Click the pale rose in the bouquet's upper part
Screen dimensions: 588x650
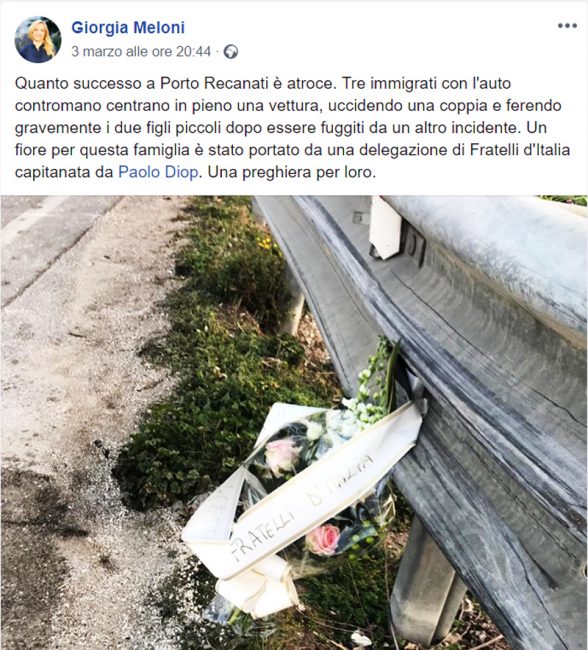click(x=283, y=456)
